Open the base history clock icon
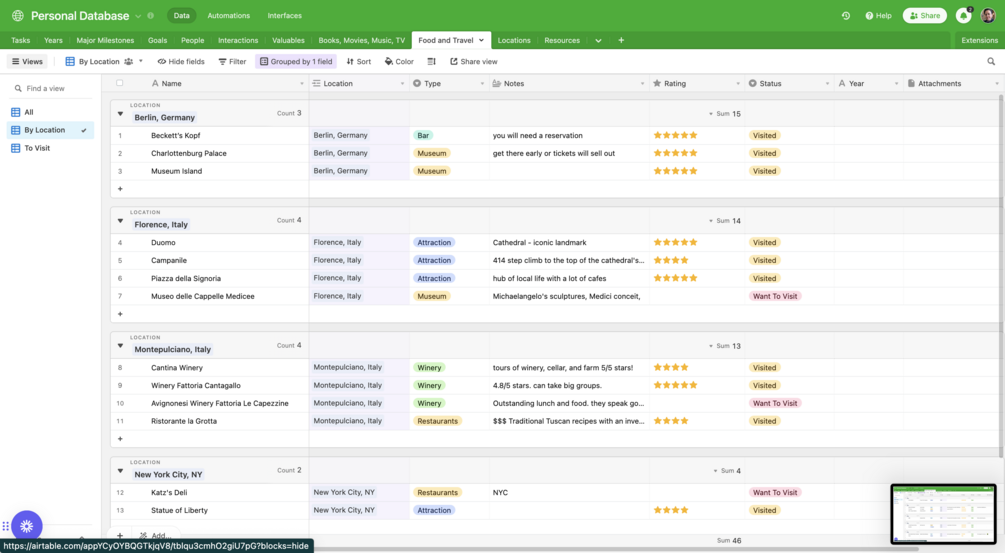The image size is (1005, 553). pyautogui.click(x=846, y=15)
